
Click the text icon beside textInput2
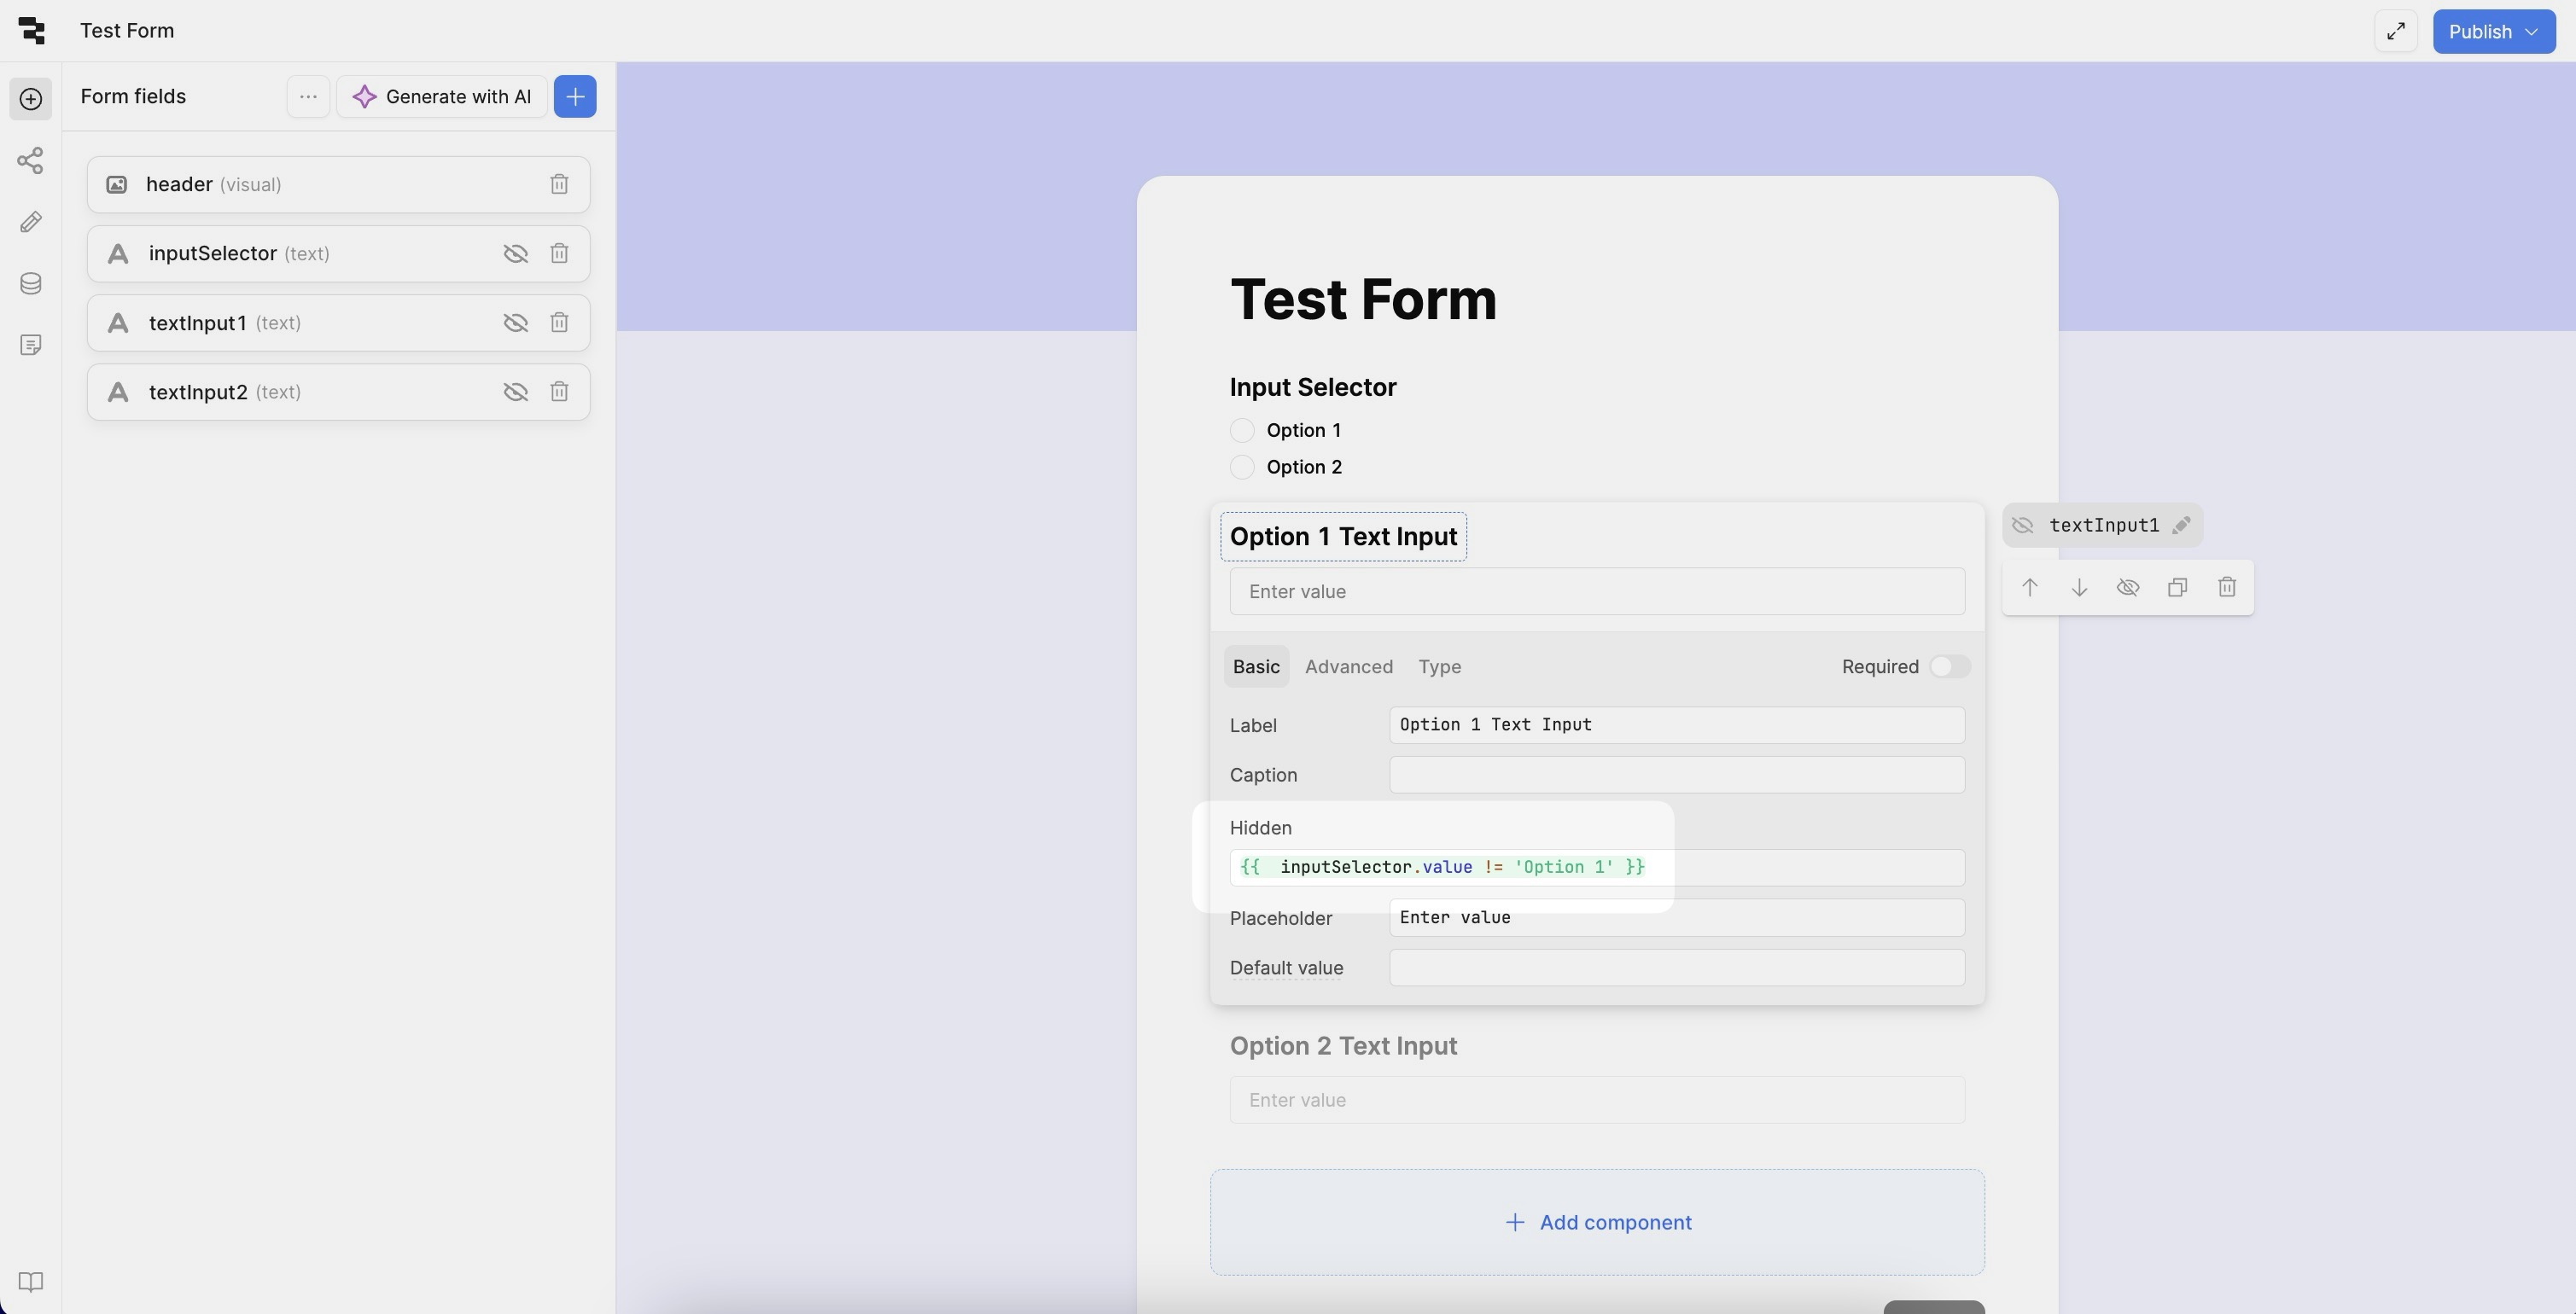tap(118, 392)
